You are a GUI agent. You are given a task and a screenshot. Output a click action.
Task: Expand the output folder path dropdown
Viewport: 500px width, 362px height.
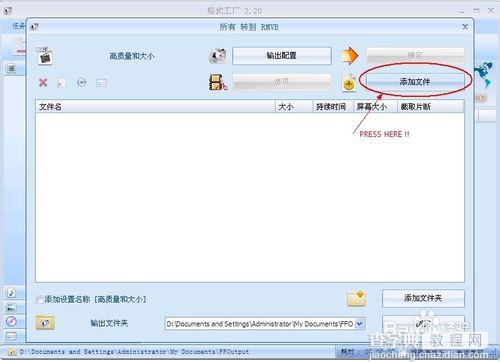(360, 324)
